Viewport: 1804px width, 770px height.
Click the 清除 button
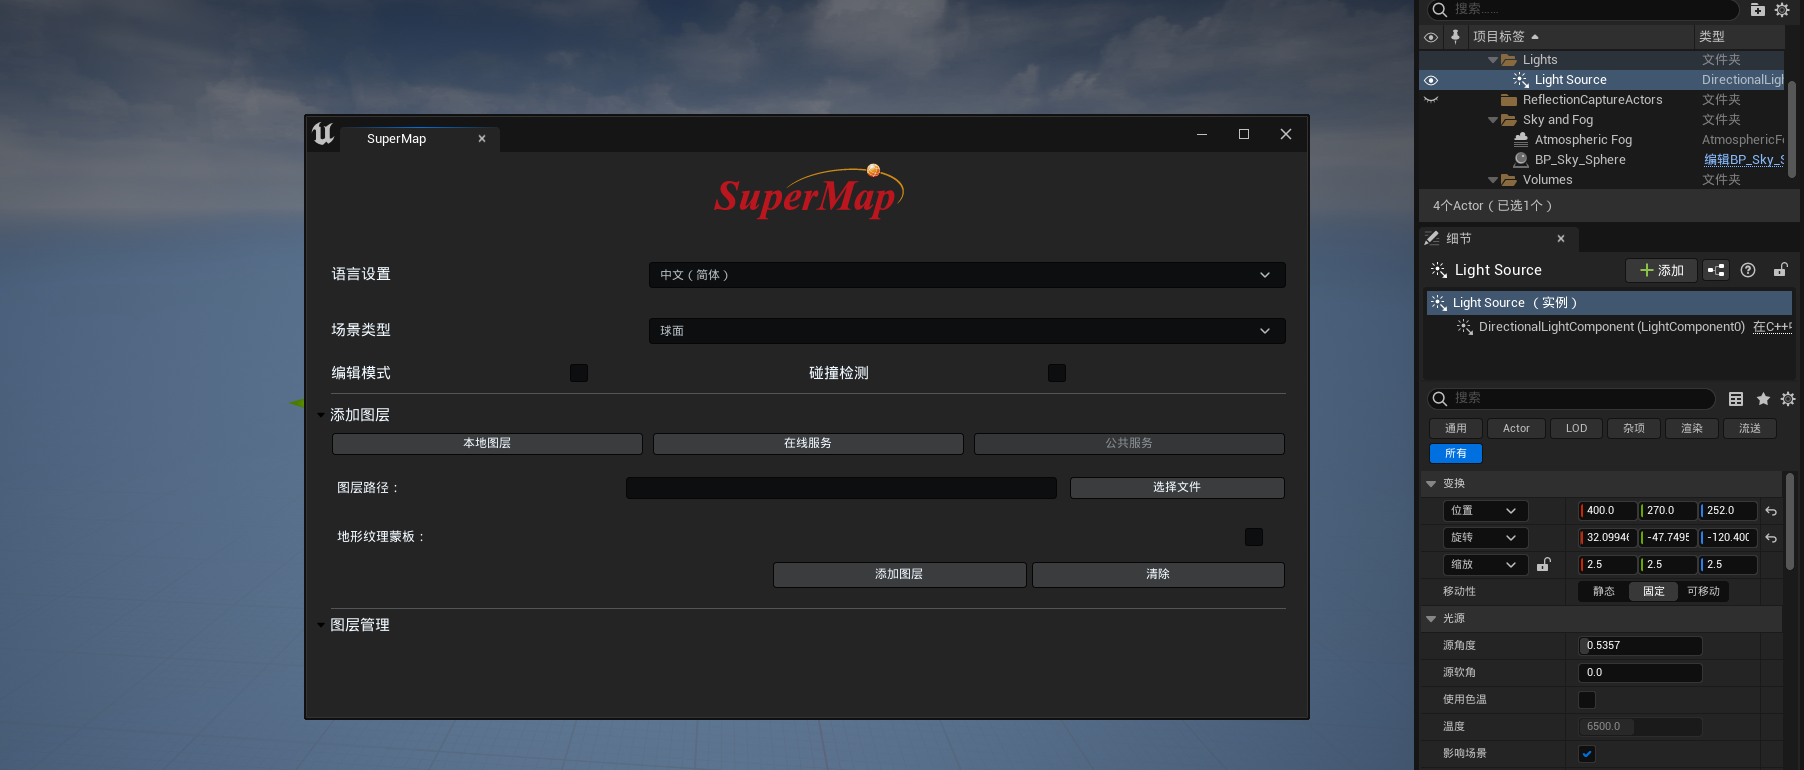tap(1158, 574)
